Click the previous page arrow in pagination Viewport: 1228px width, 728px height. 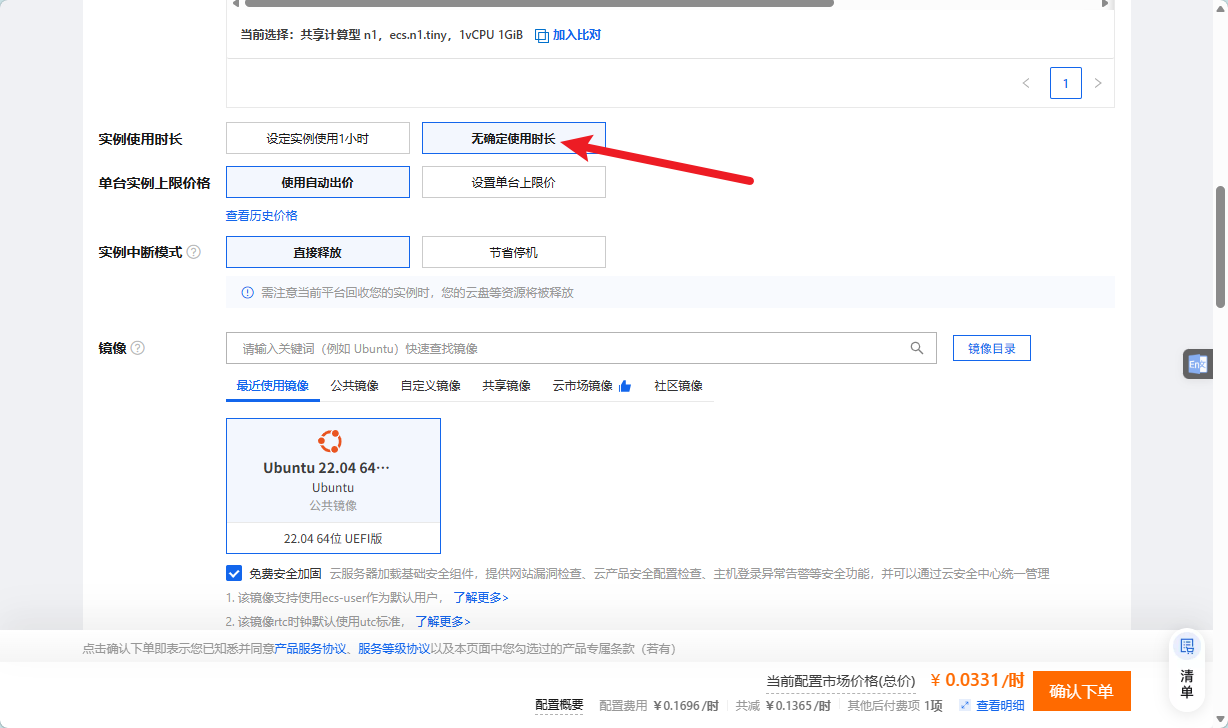1026,83
